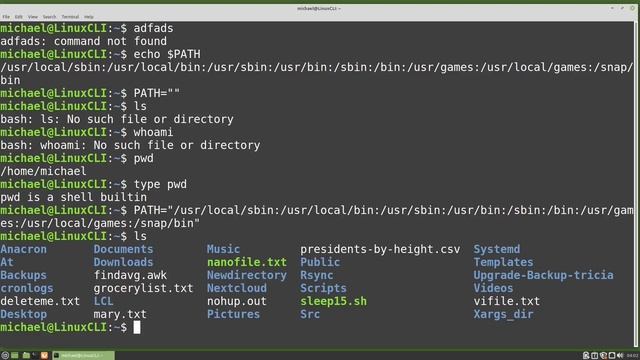The image size is (640, 360).
Task: Click the 'presidents-by-height.csv' file name
Action: coord(380,249)
